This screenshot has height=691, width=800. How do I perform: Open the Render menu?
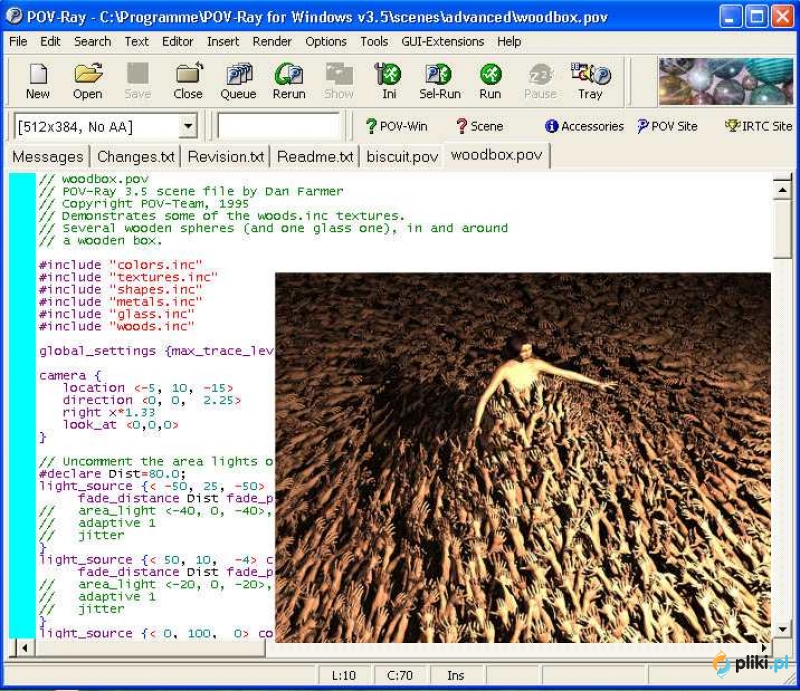coord(272,41)
